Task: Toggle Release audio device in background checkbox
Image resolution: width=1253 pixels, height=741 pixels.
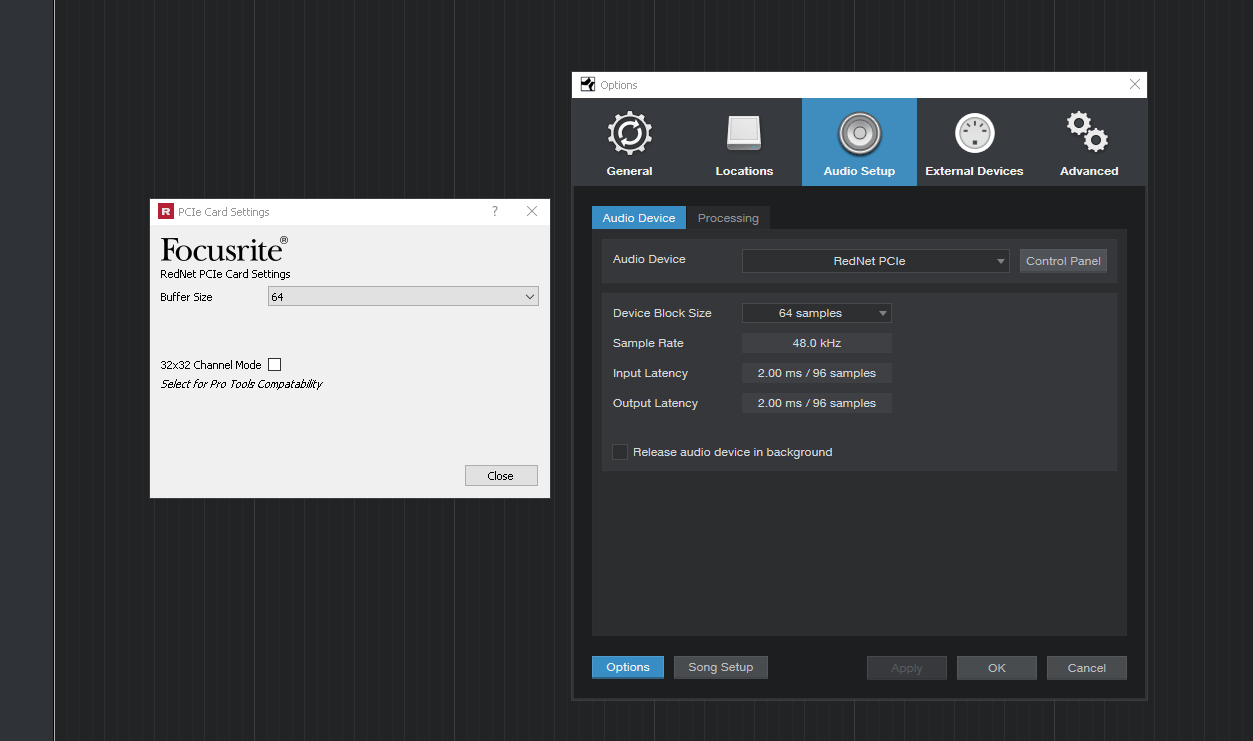Action: (620, 452)
